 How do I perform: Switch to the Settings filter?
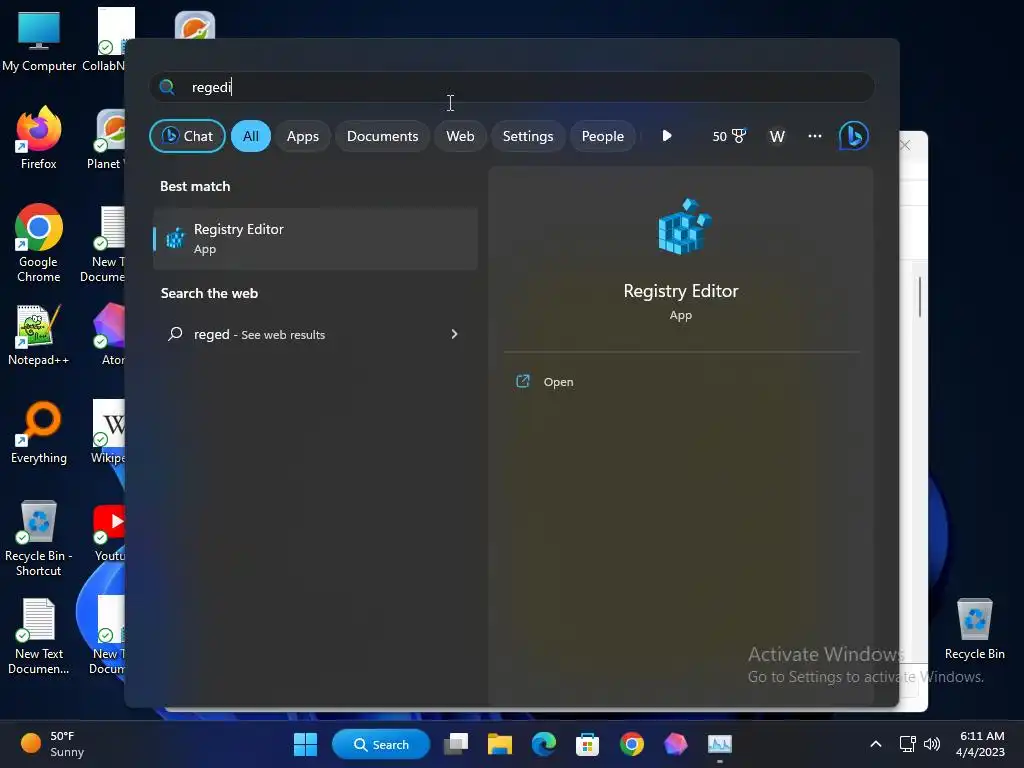tap(528, 136)
